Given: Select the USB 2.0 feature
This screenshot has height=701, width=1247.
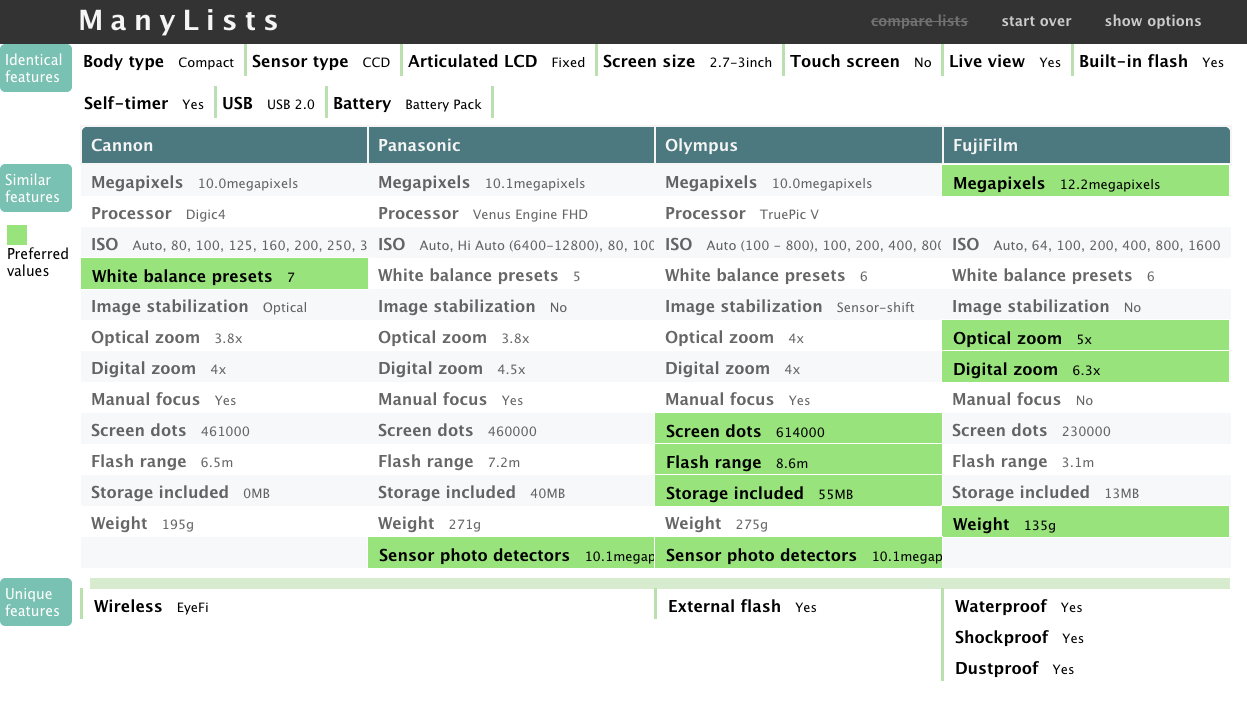Looking at the screenshot, I should 268,103.
